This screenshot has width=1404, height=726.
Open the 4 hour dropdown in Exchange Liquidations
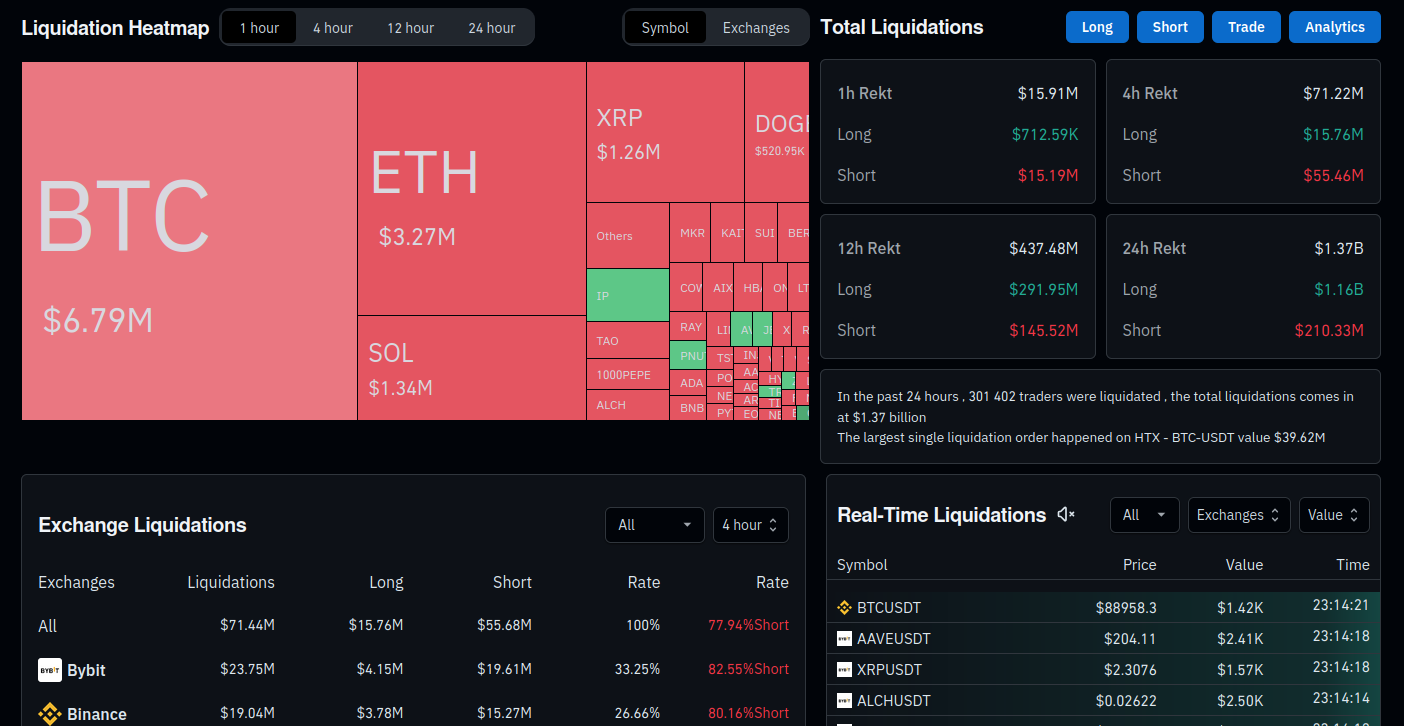[750, 525]
